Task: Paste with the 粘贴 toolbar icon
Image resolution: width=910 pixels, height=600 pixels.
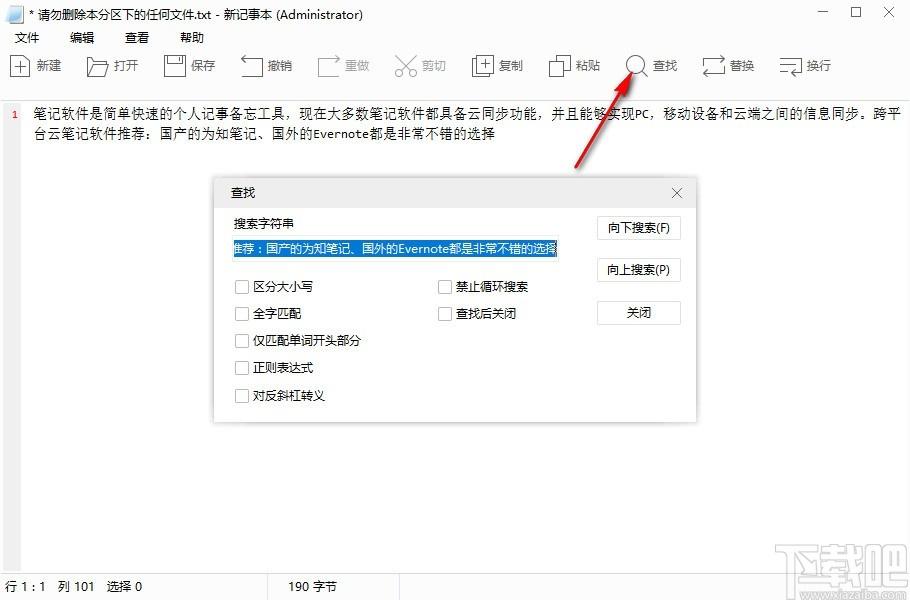Action: click(x=559, y=66)
